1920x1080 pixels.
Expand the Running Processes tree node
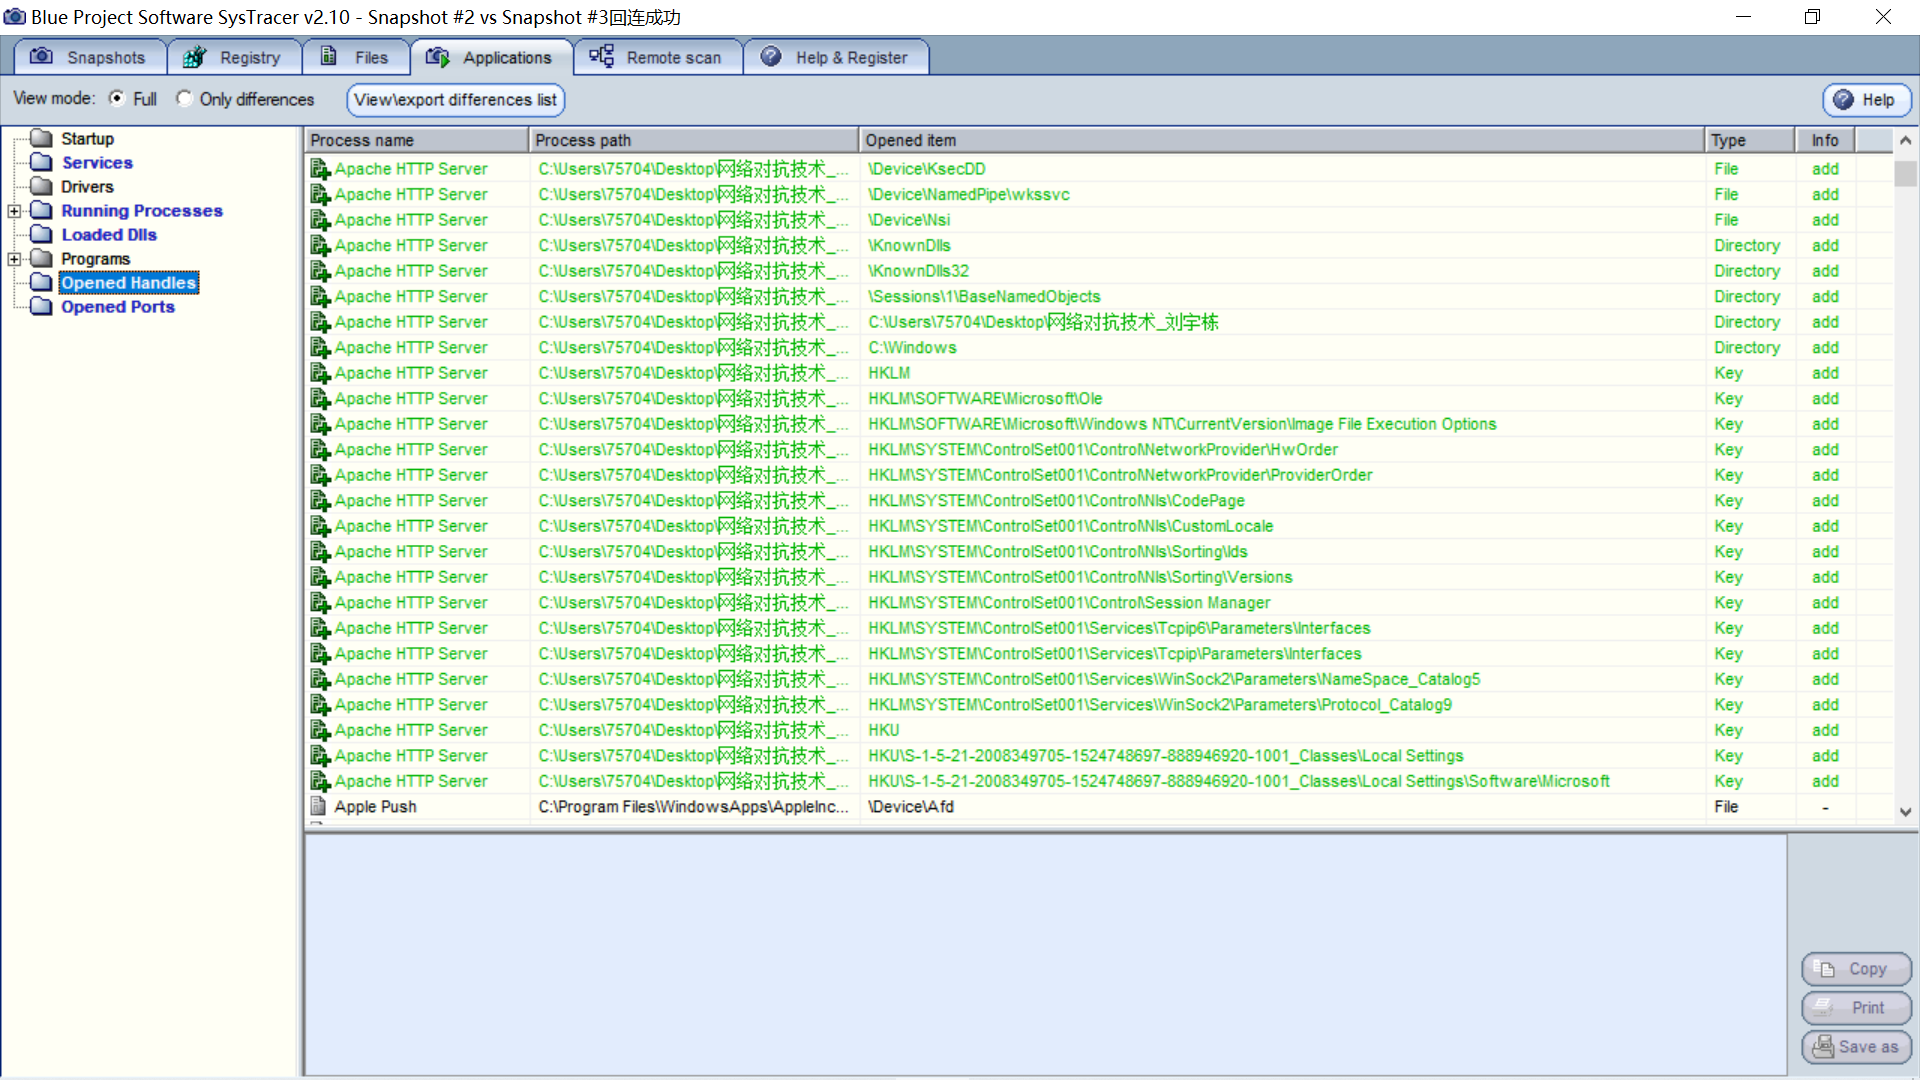pos(14,211)
